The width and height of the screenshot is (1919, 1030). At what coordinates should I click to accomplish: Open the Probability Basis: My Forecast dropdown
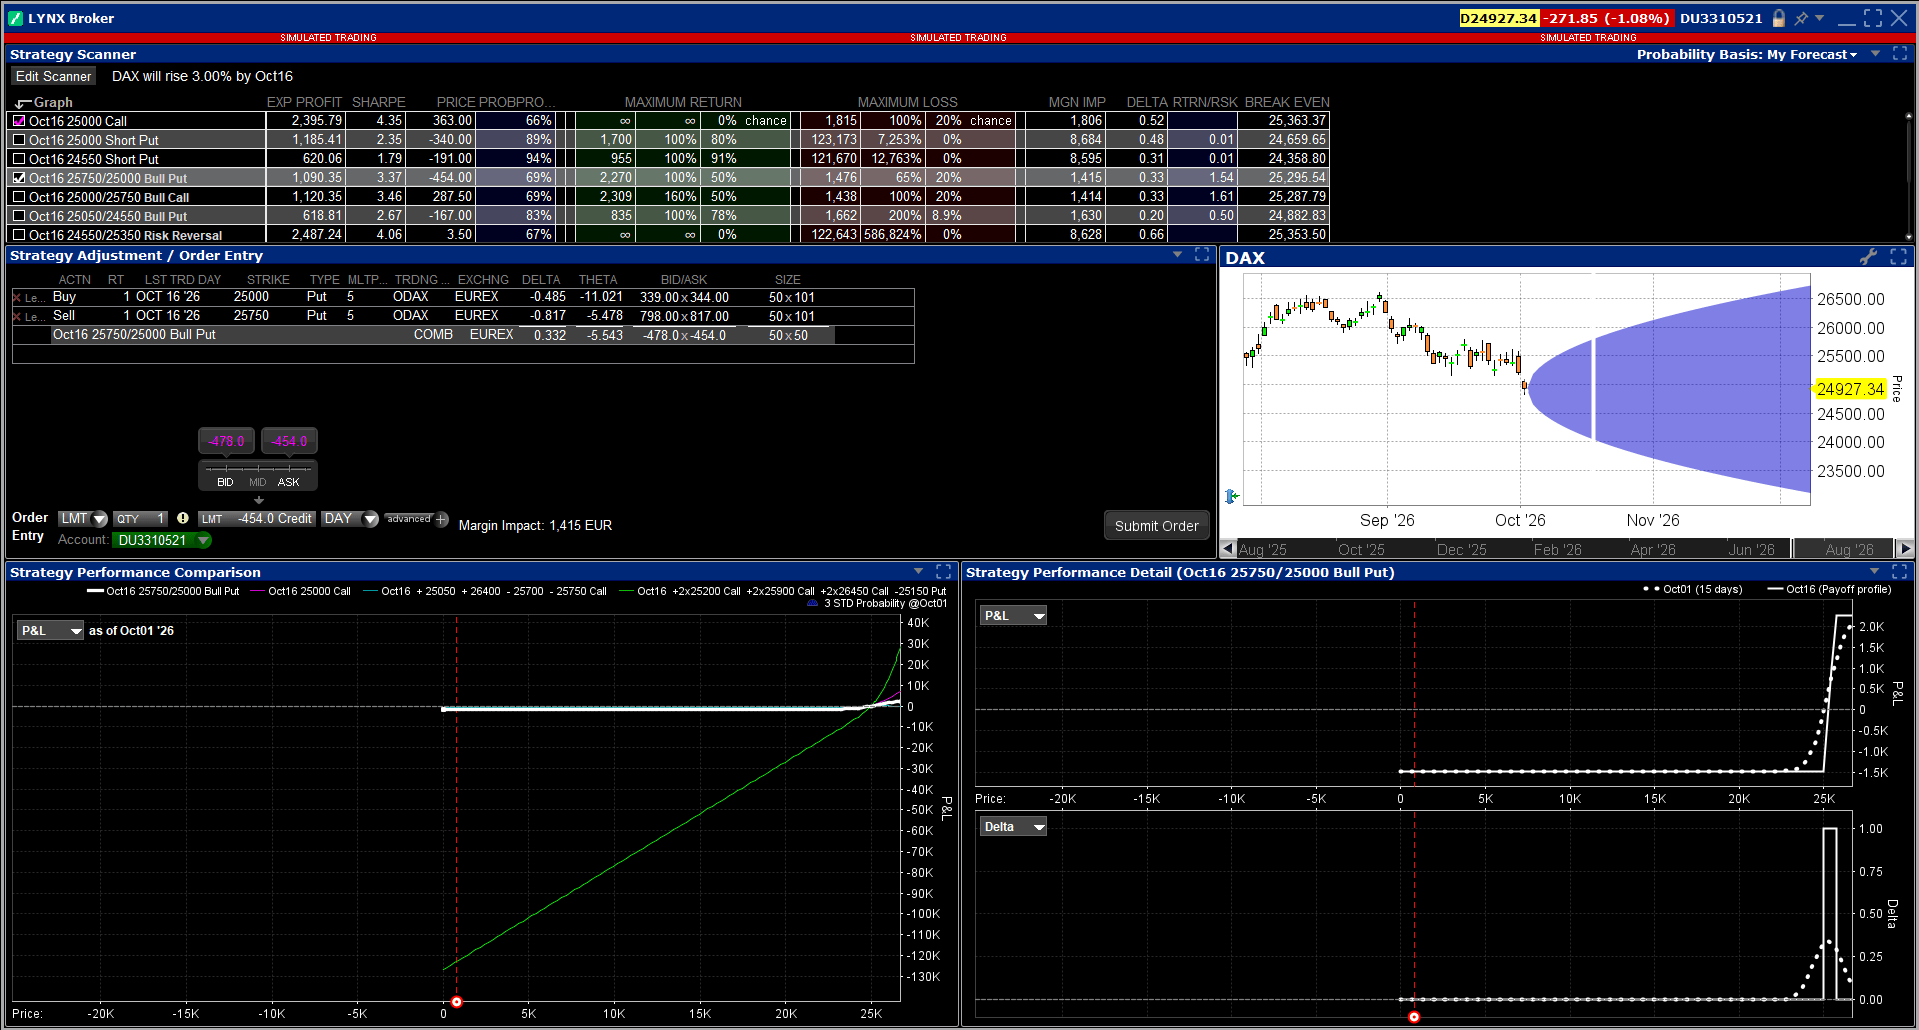click(x=1746, y=54)
